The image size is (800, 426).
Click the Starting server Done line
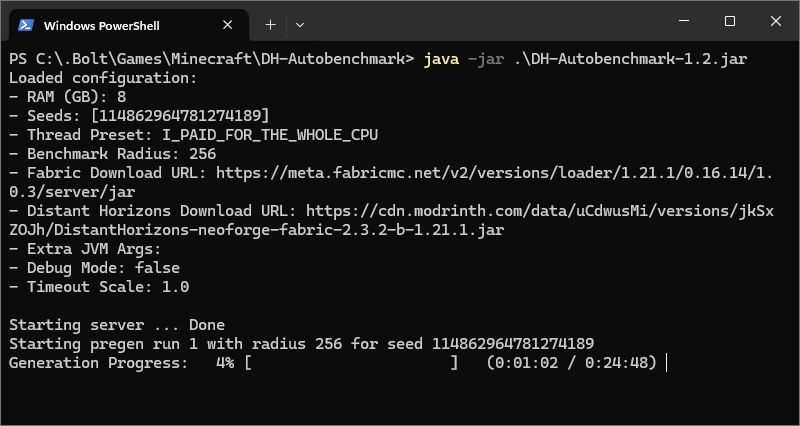tap(116, 325)
